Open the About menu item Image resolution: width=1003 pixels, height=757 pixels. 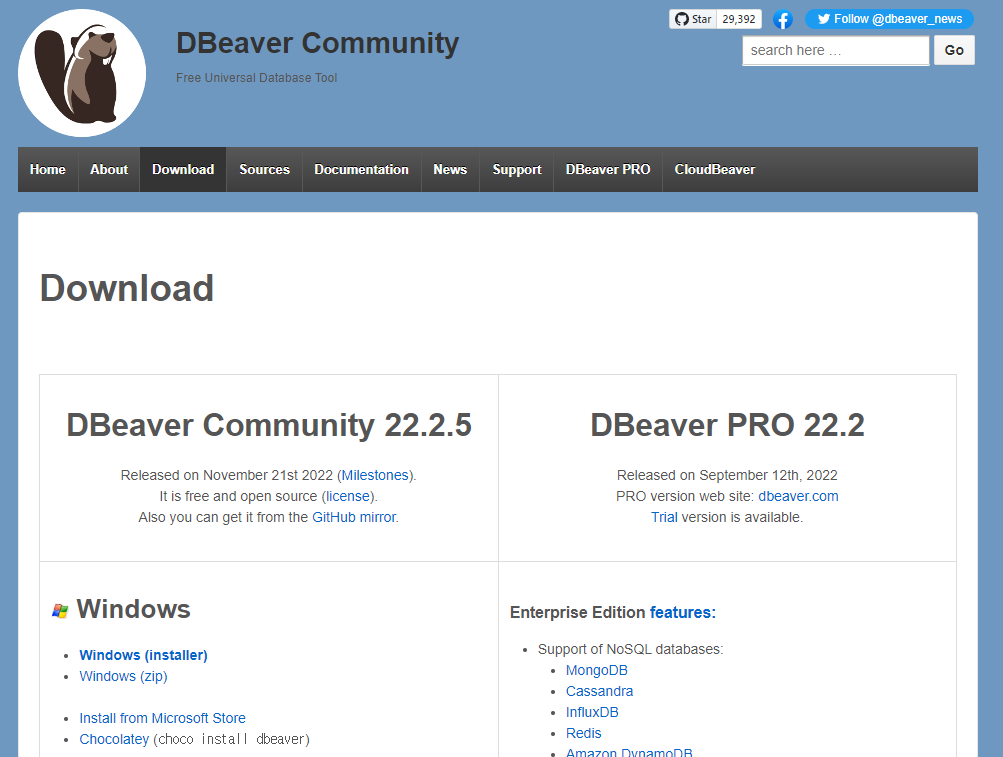(x=109, y=170)
